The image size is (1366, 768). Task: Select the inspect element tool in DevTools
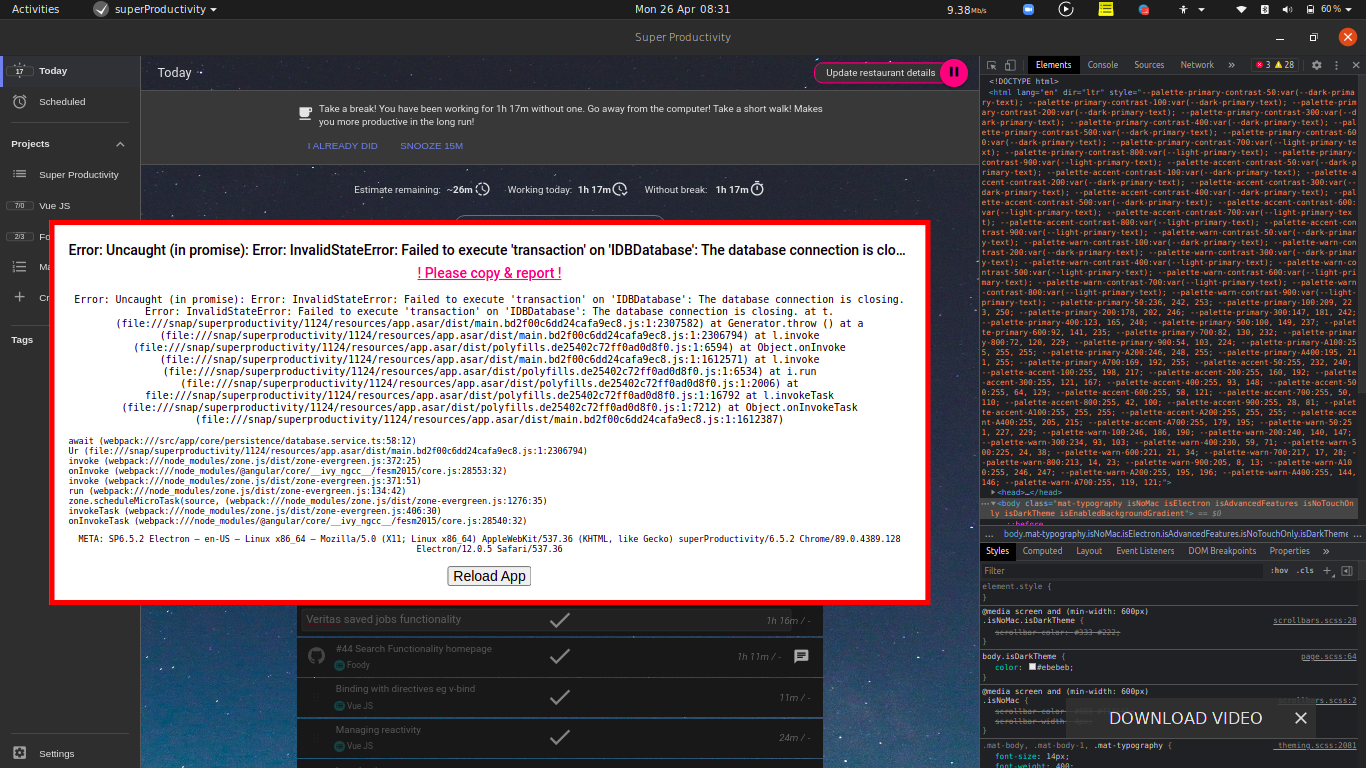pos(992,65)
